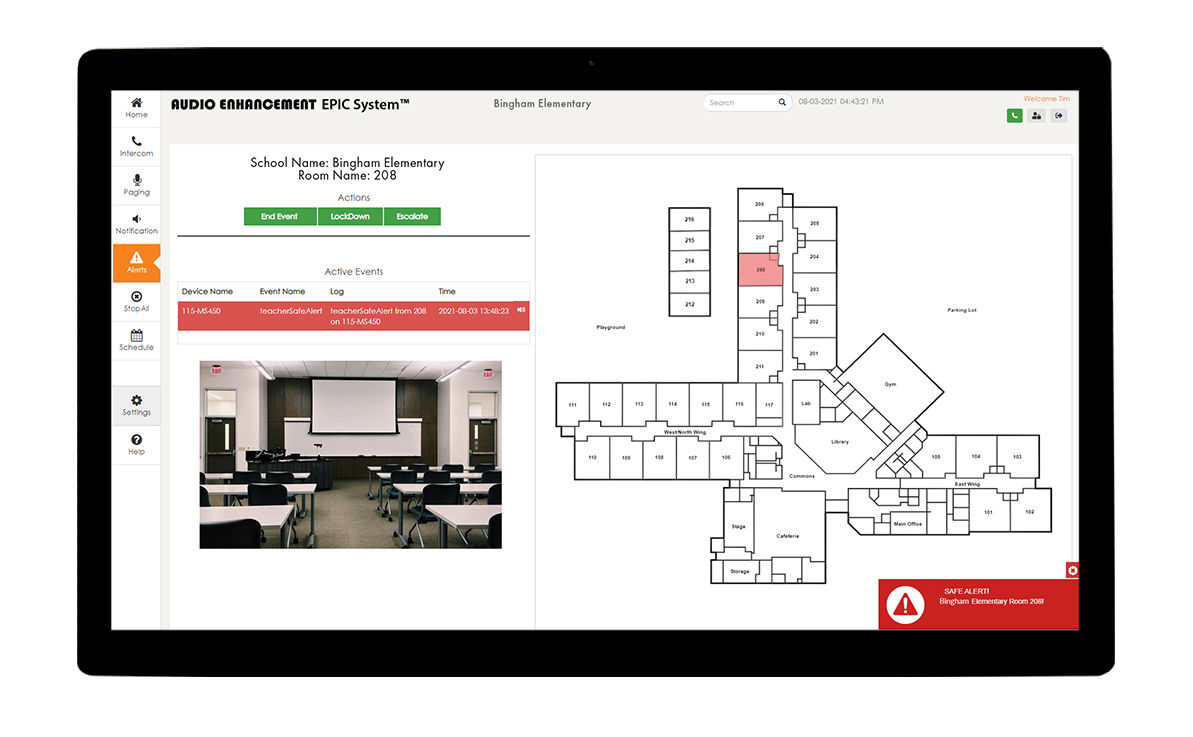
Task: Trigger the LockDown action
Action: [x=350, y=217]
